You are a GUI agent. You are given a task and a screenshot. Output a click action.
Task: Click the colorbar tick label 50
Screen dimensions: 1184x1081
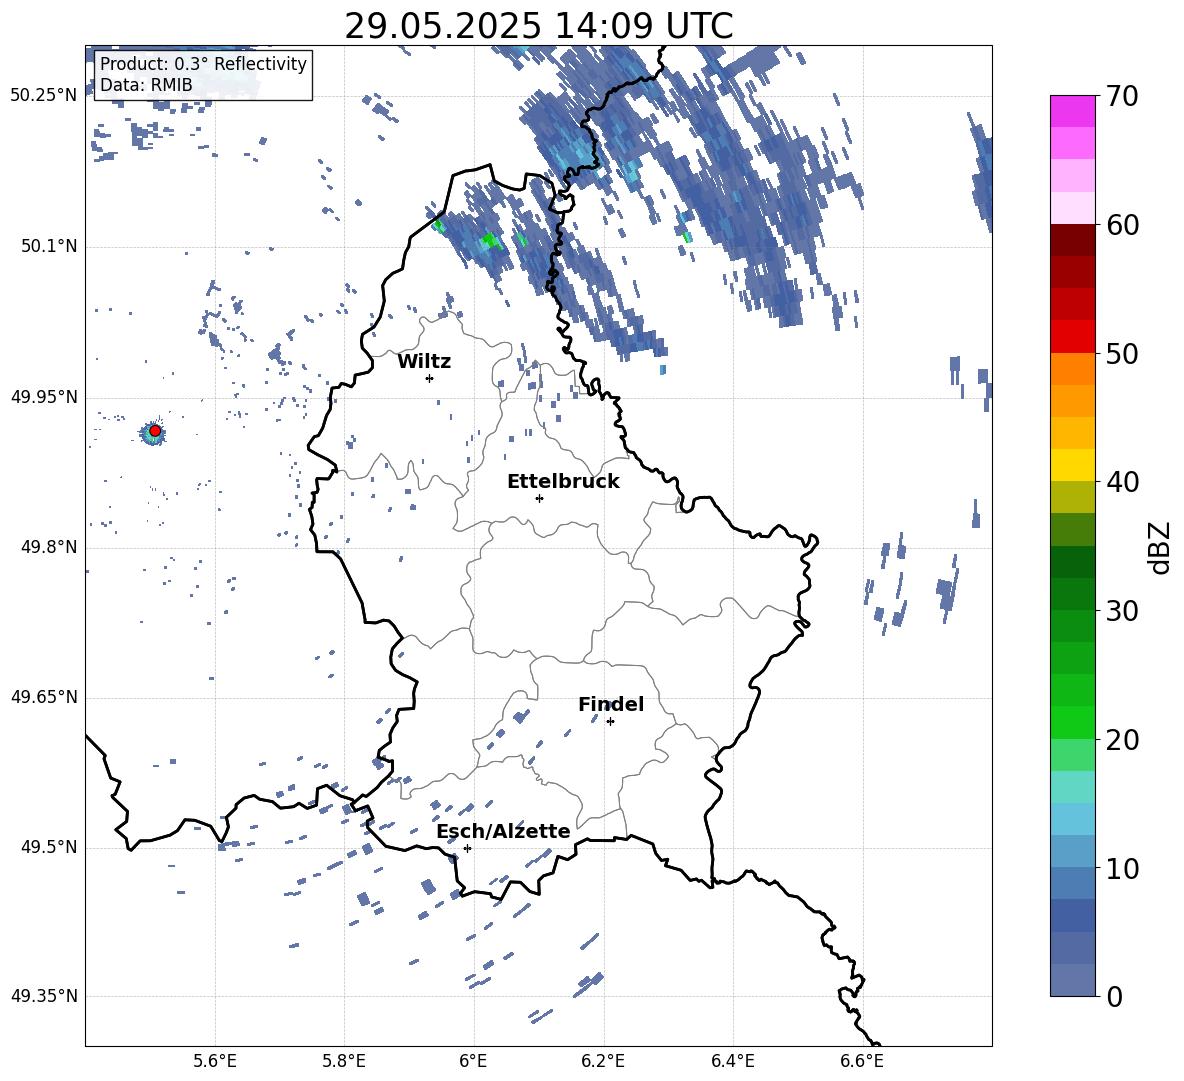pyautogui.click(x=1122, y=354)
